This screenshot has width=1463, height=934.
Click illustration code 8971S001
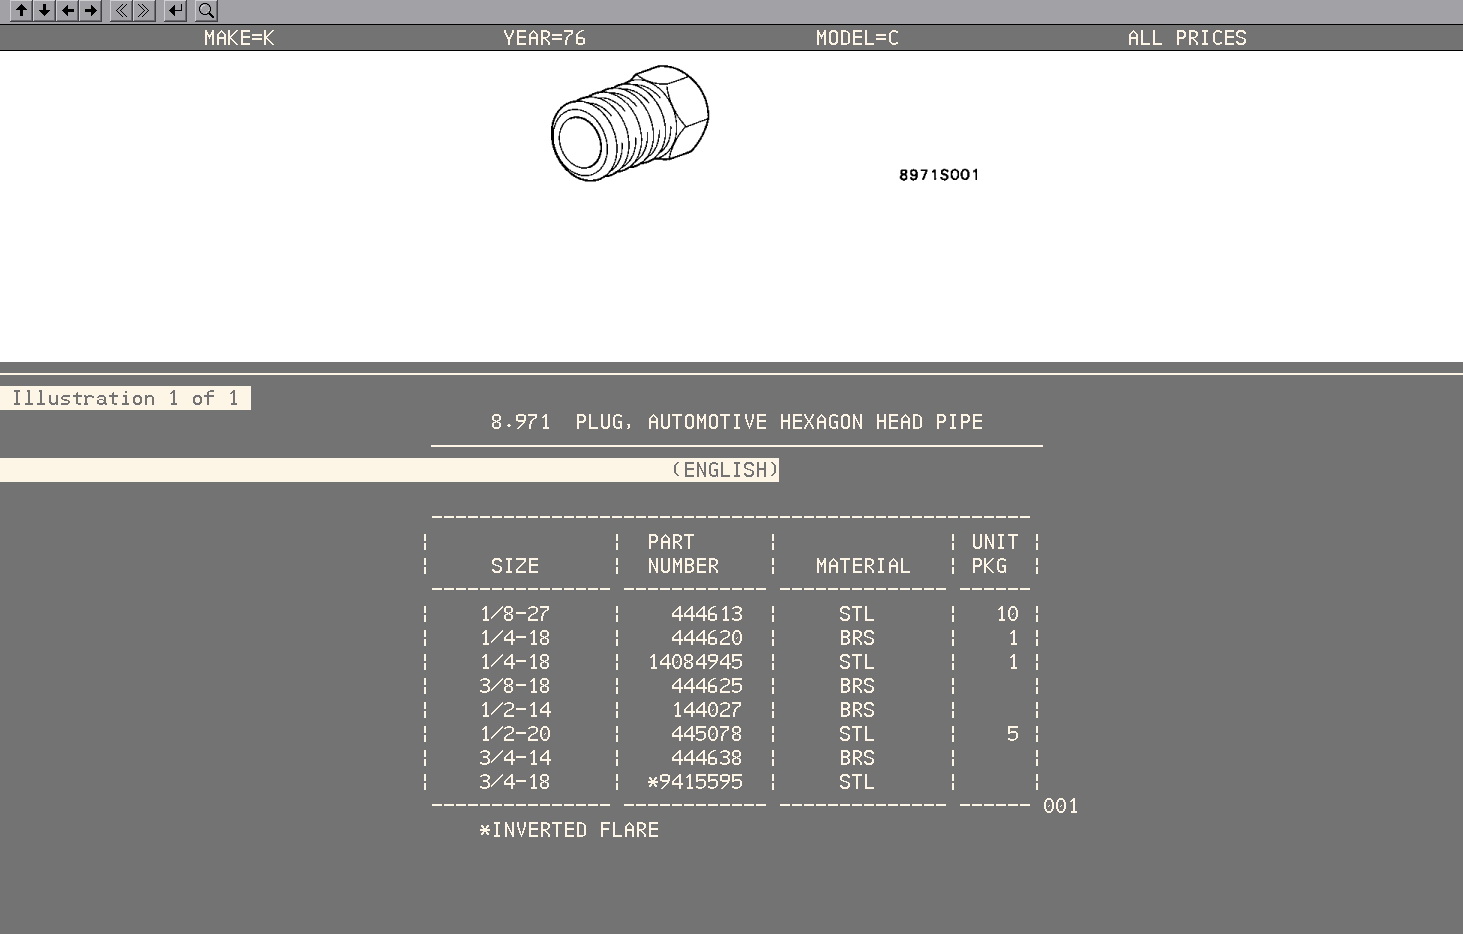tap(939, 175)
